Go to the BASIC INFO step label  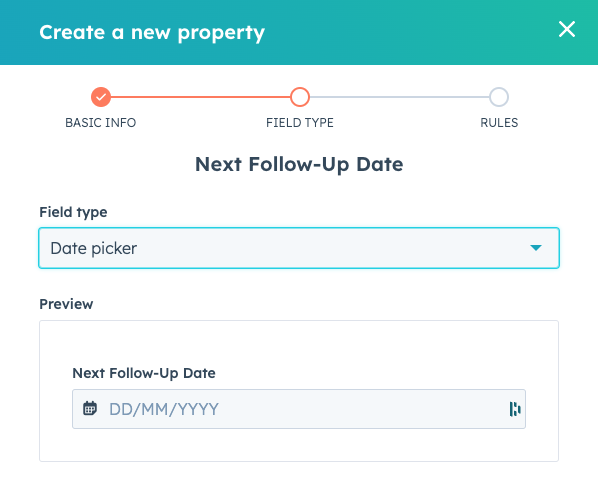coord(101,123)
